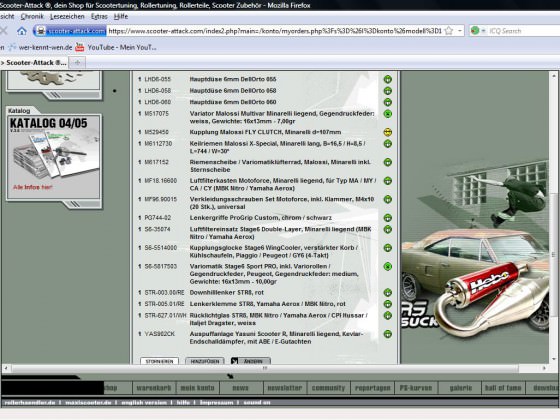This screenshot has height=420, width=560.
Task: Click the green status icon for Hauptdüse DellOrto 055
Action: [388, 79]
